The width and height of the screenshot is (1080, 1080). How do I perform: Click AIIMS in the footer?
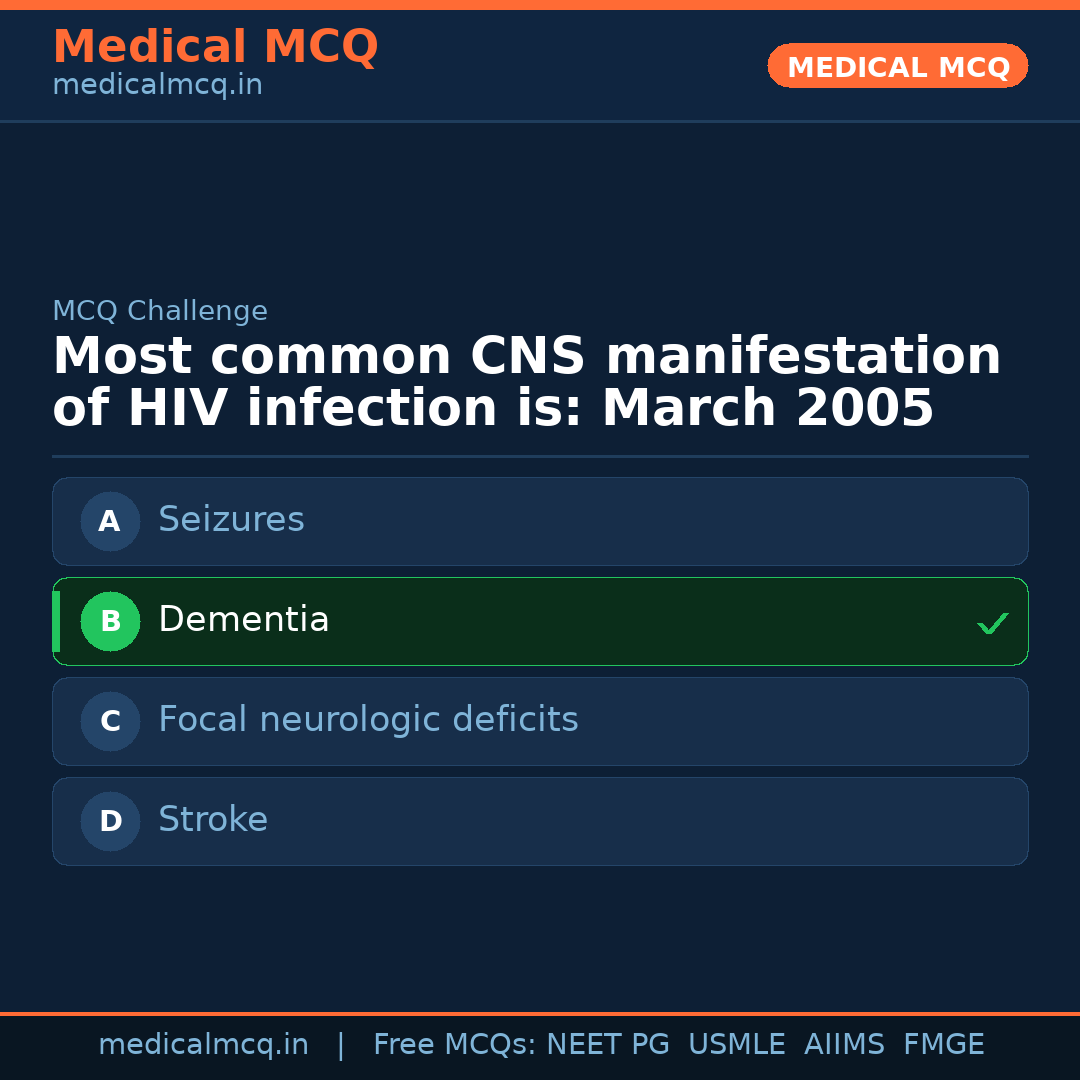tap(844, 1045)
